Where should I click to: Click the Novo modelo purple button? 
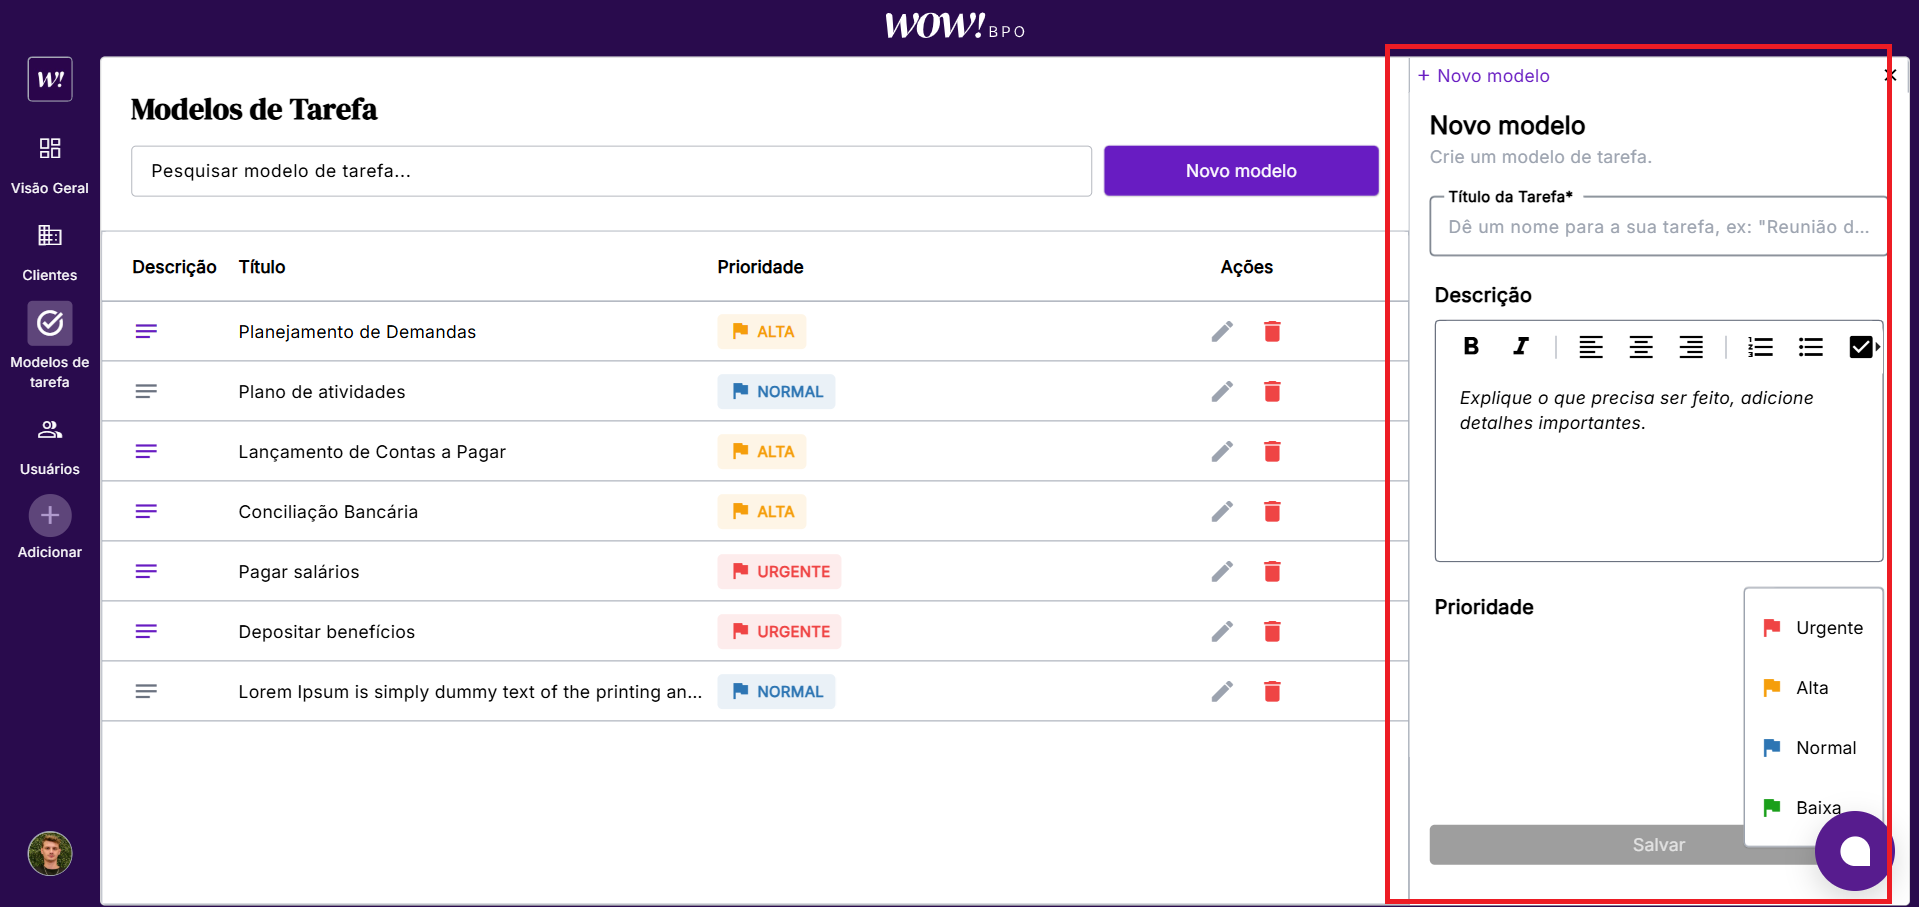pyautogui.click(x=1240, y=171)
